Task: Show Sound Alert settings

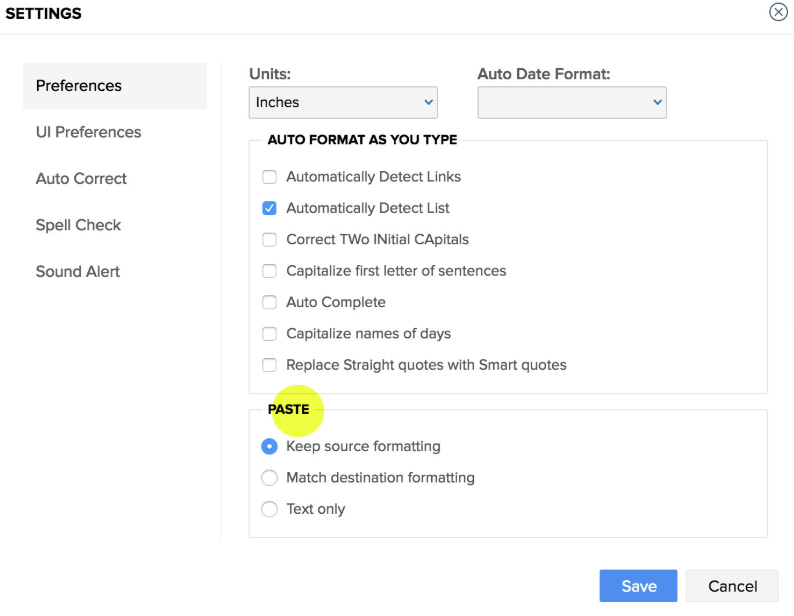Action: (x=78, y=272)
